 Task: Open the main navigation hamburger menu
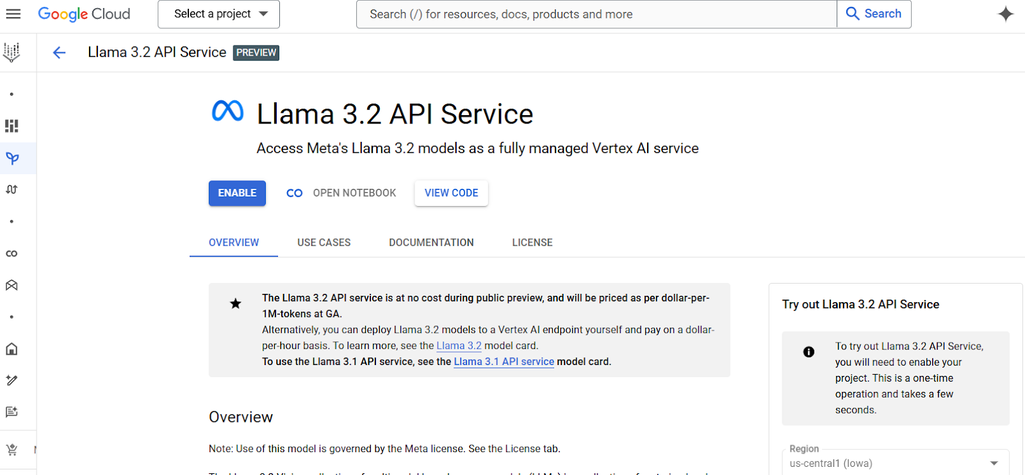click(13, 14)
